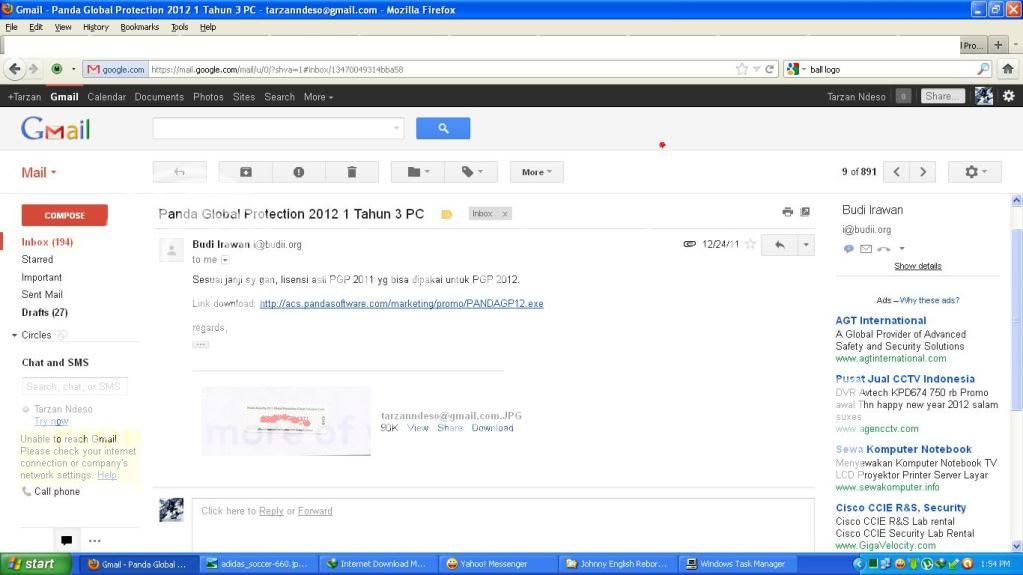Screen dimensions: 1023x575
Task: Click the Search, chat, or SMS field
Action: [x=74, y=386]
